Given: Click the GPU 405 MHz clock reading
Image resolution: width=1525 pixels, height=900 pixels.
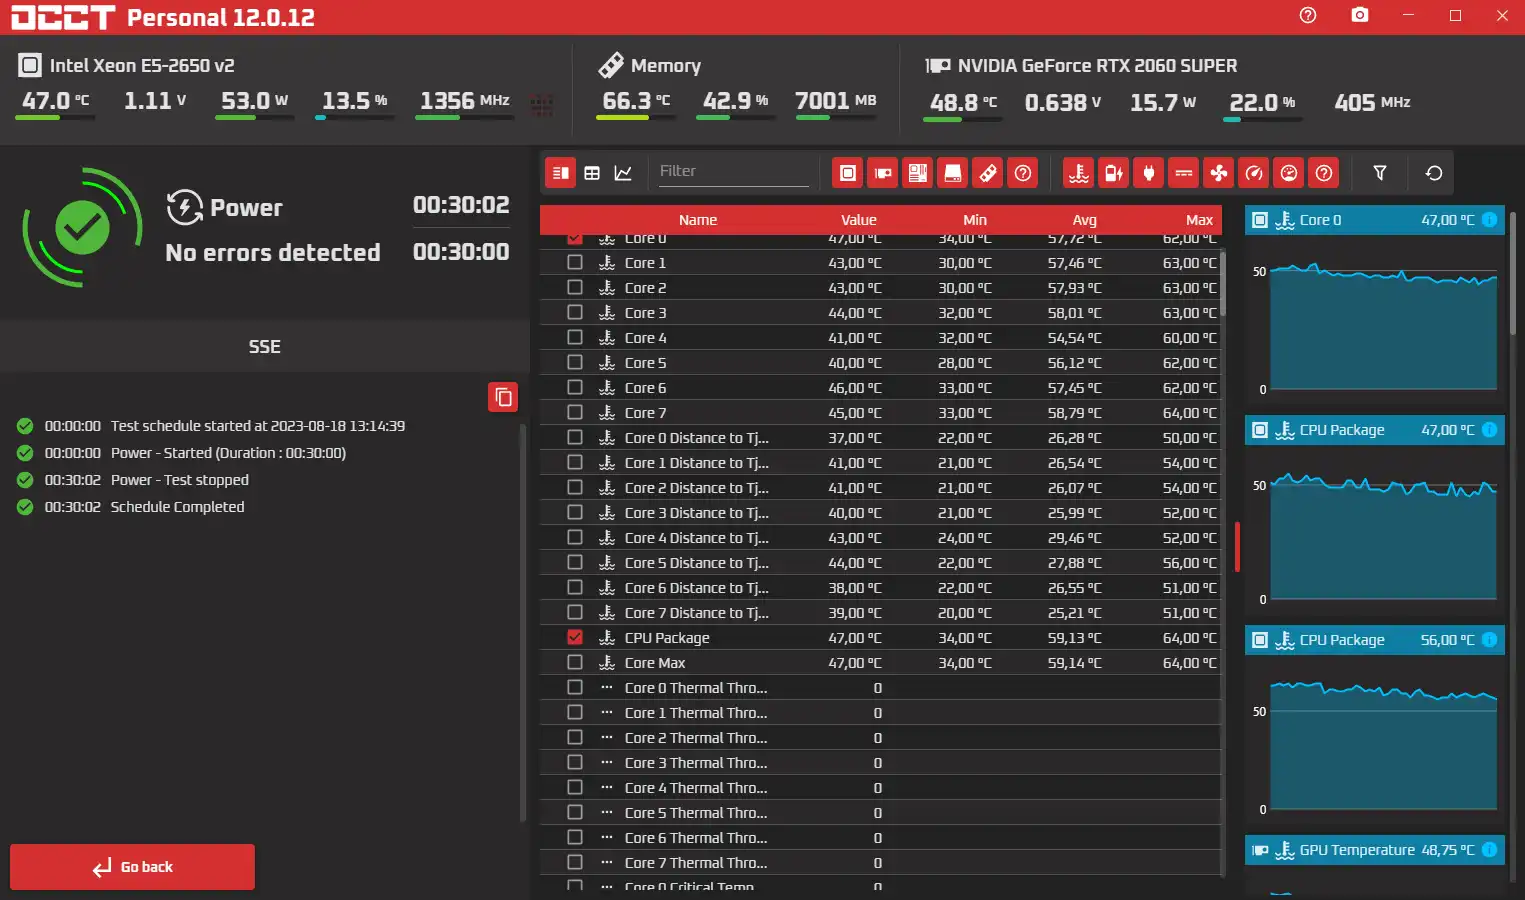Looking at the screenshot, I should (x=1372, y=102).
